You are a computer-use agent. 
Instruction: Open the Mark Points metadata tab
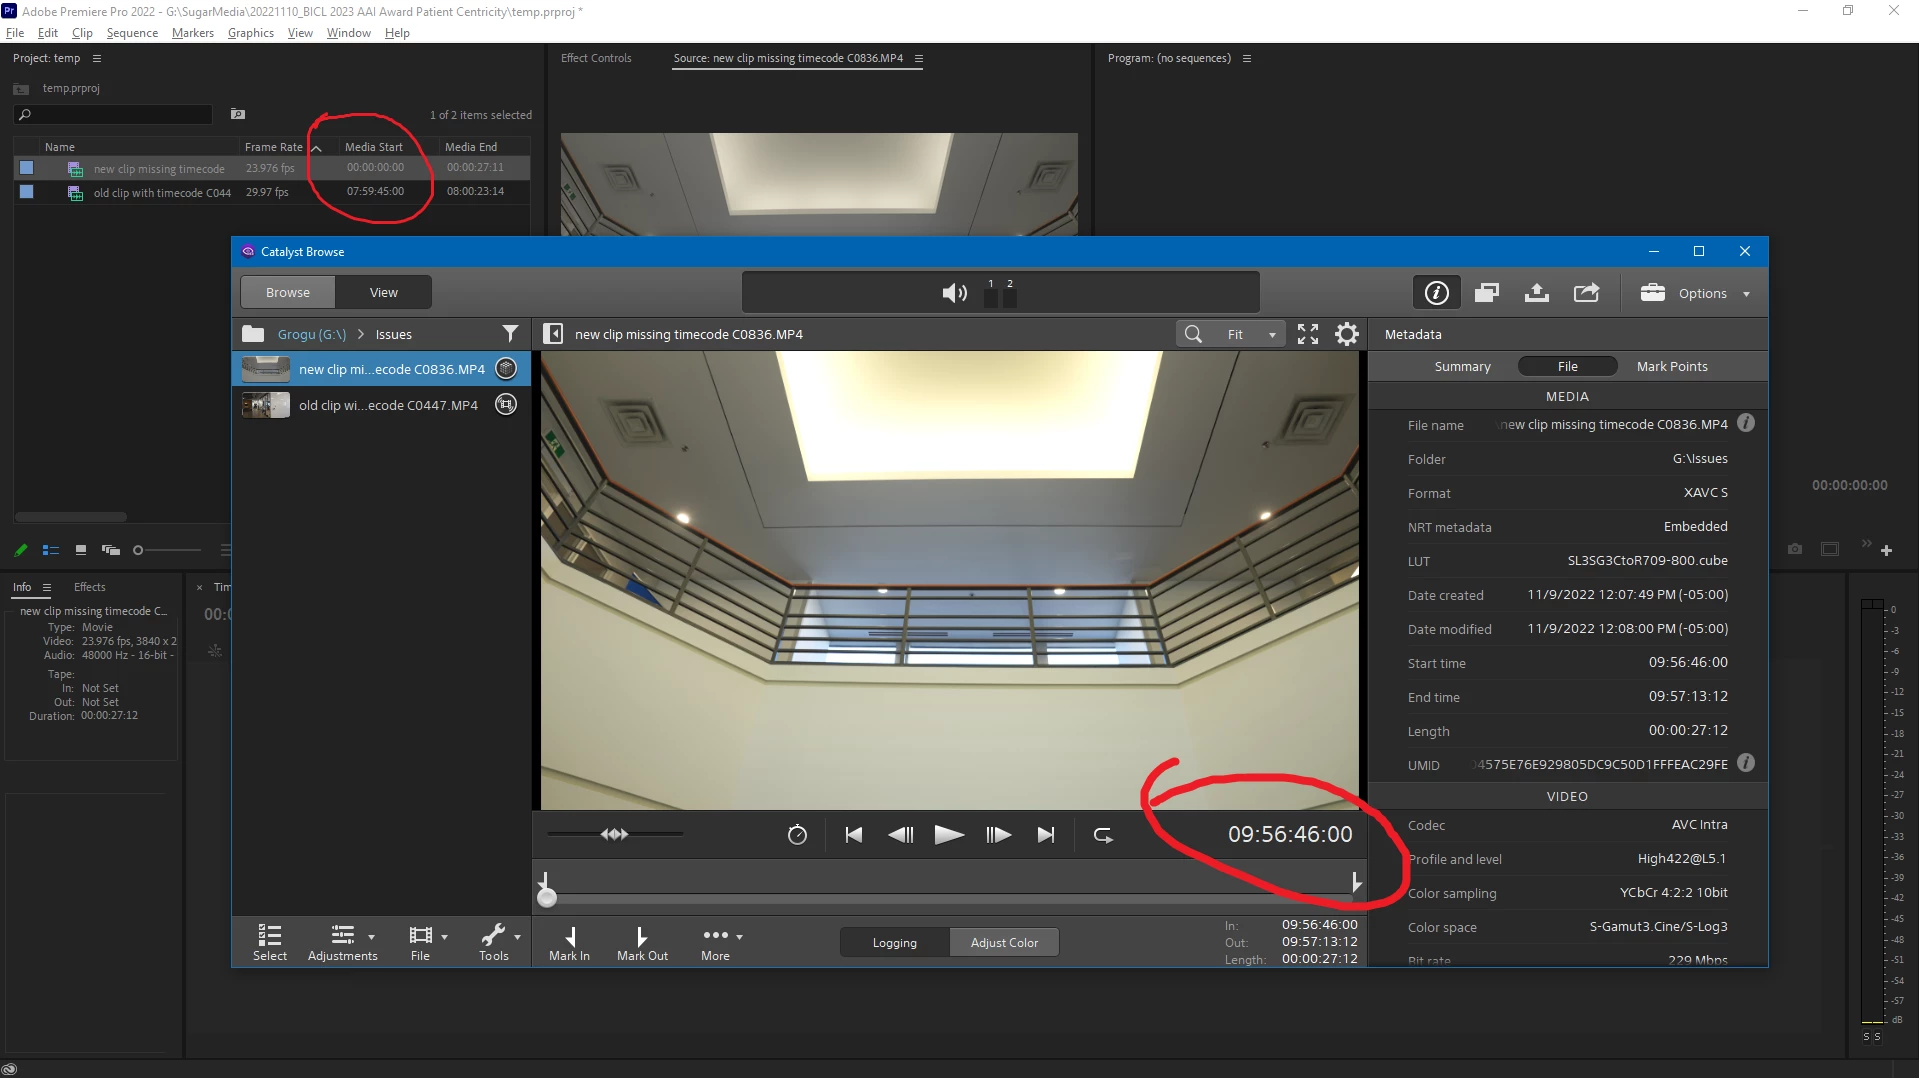(x=1672, y=366)
